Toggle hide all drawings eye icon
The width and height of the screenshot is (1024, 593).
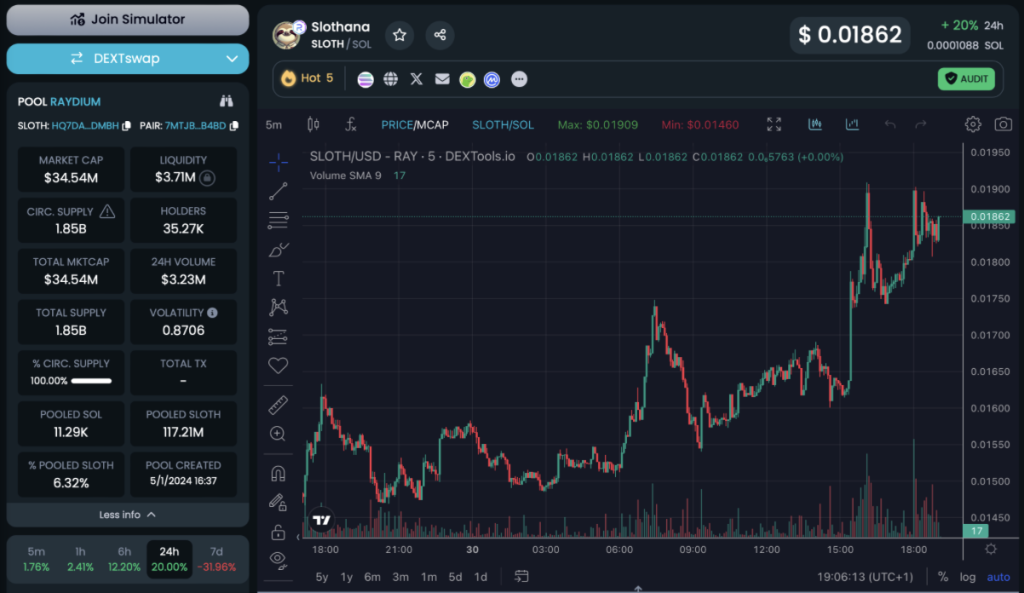(x=278, y=560)
